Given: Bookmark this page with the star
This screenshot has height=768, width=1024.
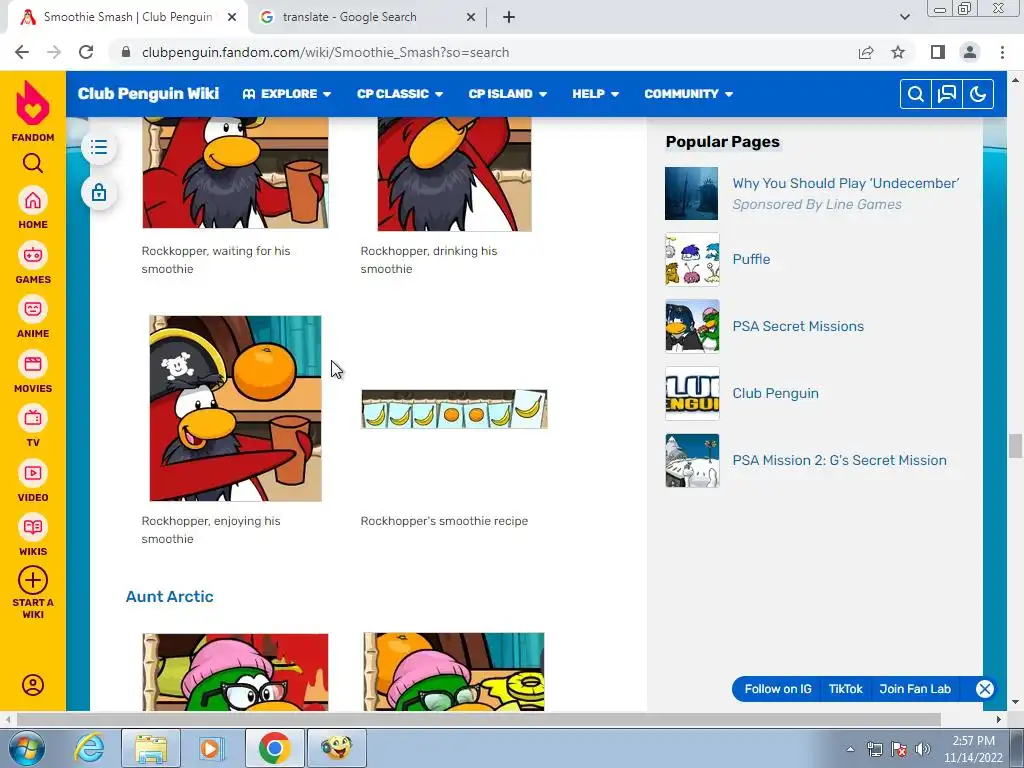Looking at the screenshot, I should click(898, 52).
